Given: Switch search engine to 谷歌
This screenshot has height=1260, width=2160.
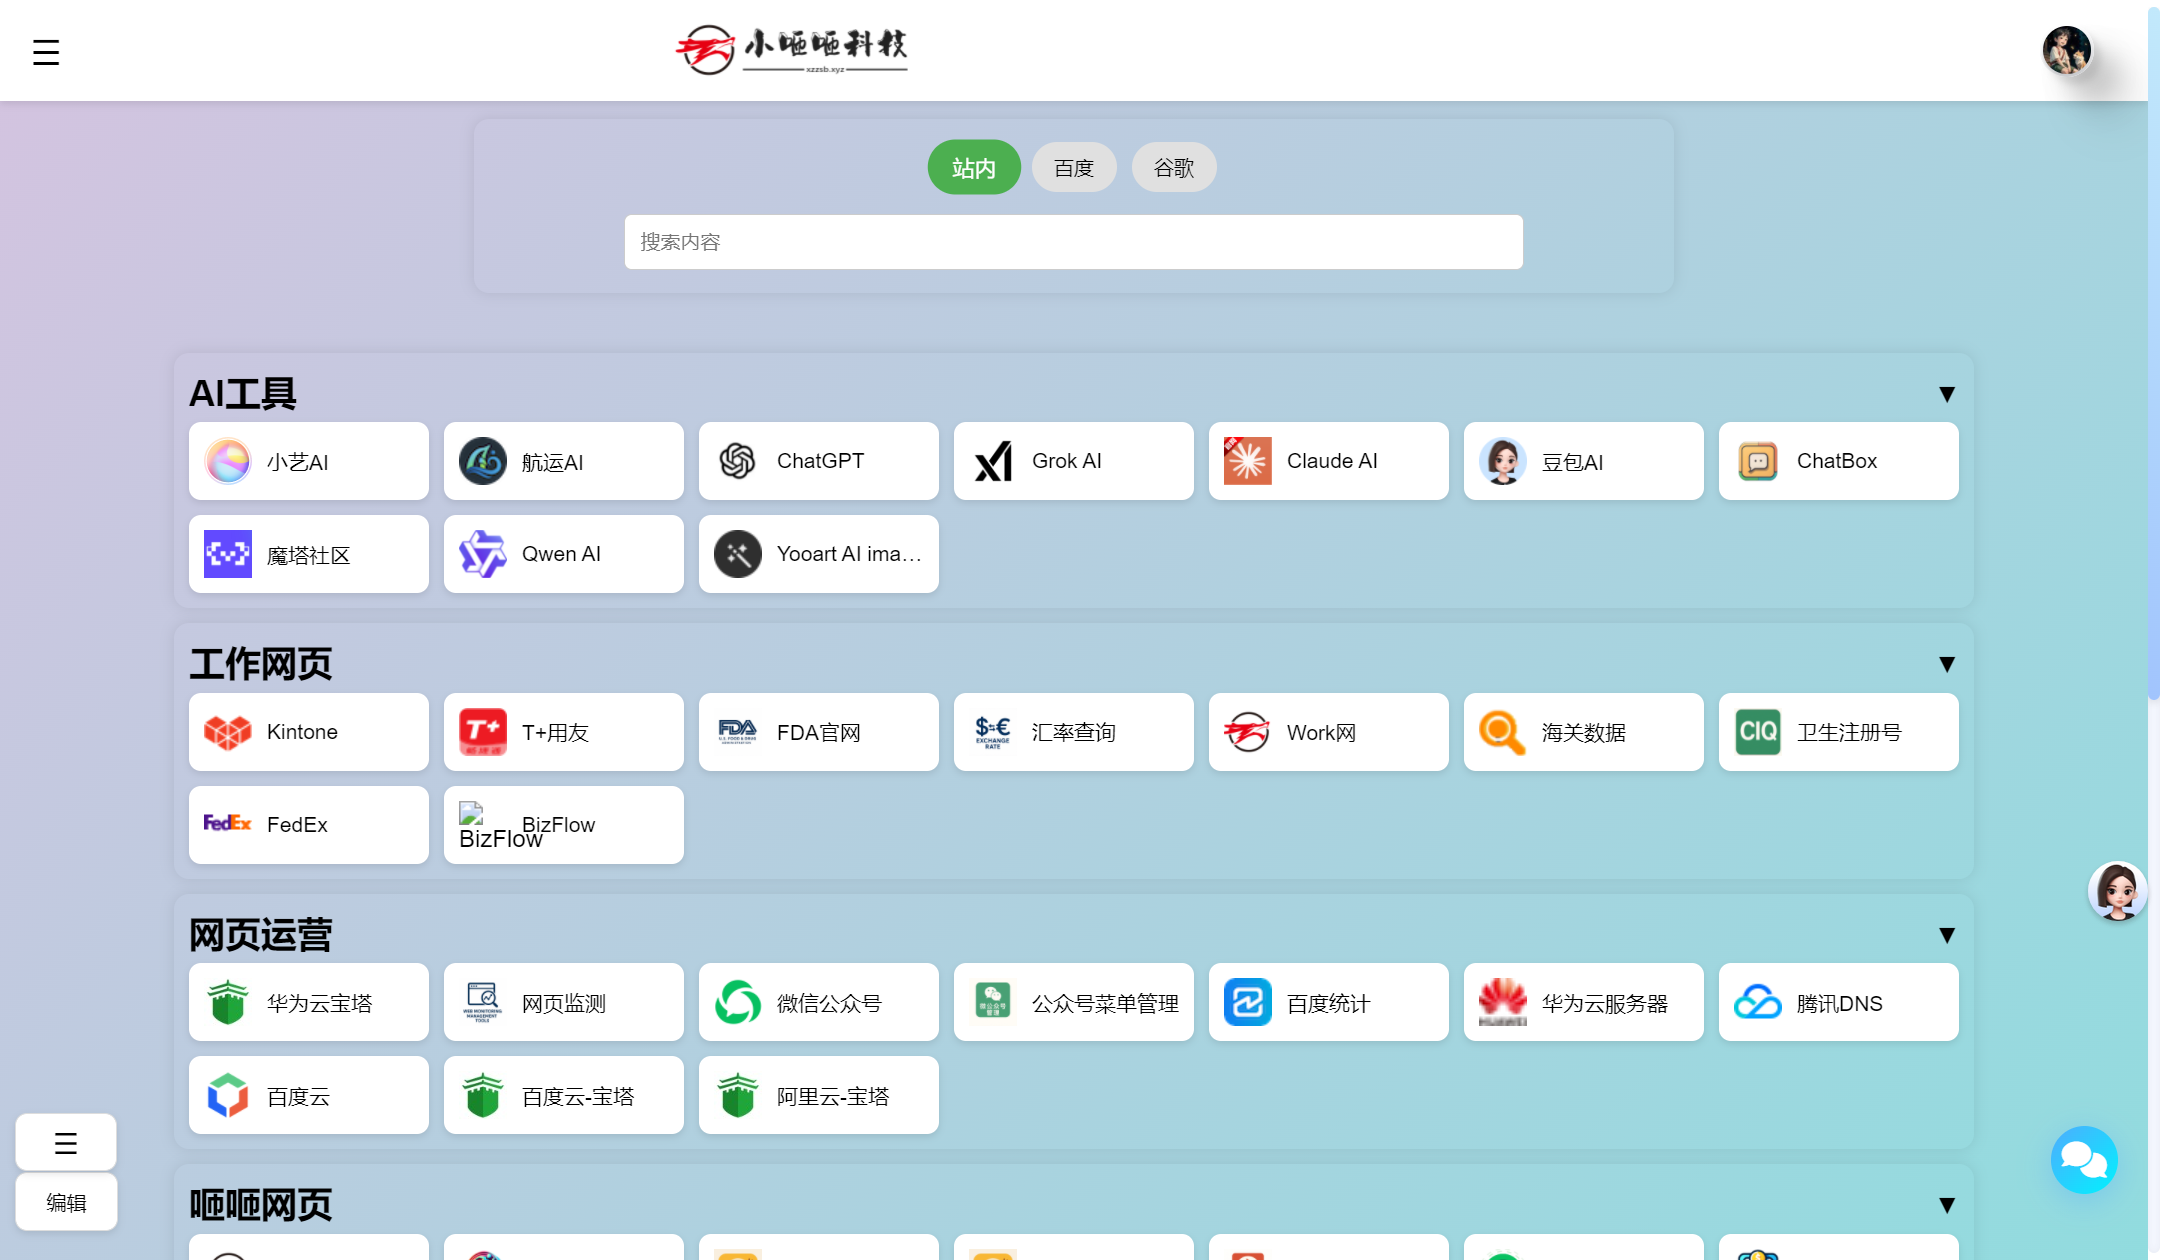Looking at the screenshot, I should pos(1174,168).
